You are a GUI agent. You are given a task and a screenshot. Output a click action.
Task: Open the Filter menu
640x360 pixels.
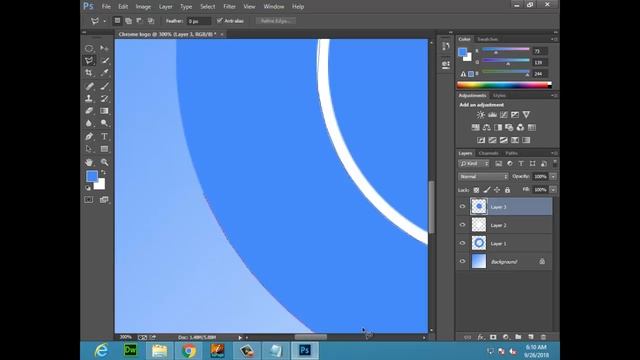tap(229, 7)
